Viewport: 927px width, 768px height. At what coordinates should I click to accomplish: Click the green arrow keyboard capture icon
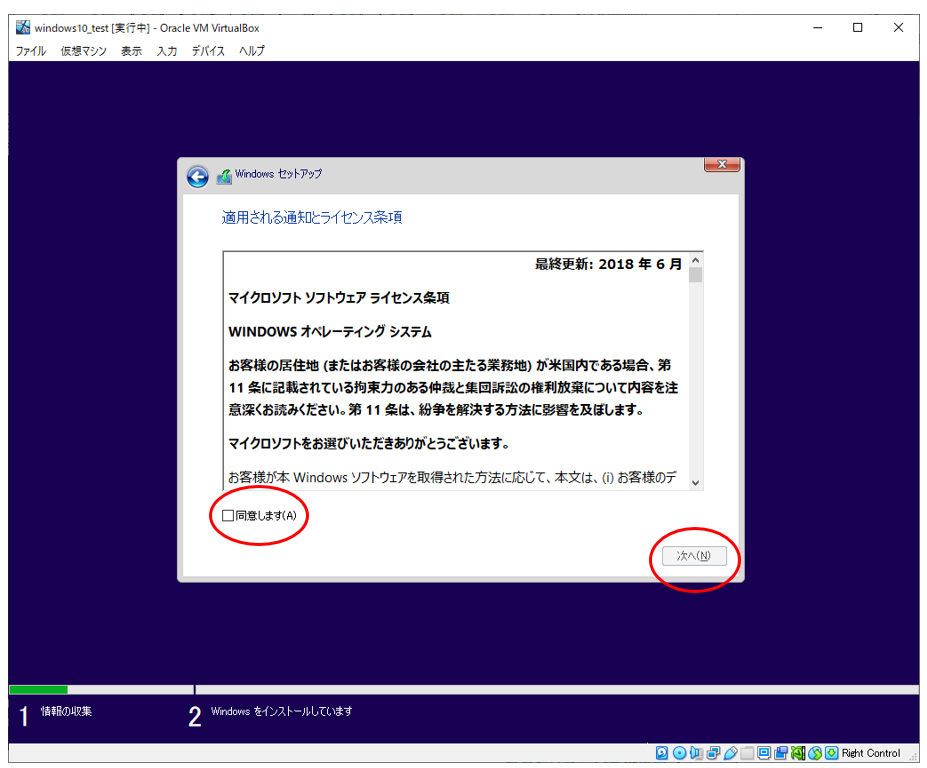pyautogui.click(x=832, y=753)
